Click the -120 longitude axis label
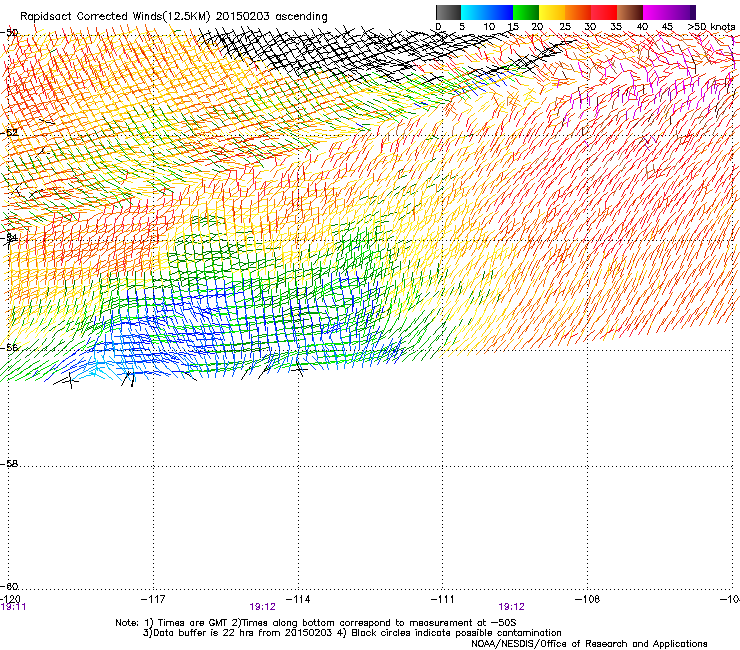 click(x=10, y=599)
